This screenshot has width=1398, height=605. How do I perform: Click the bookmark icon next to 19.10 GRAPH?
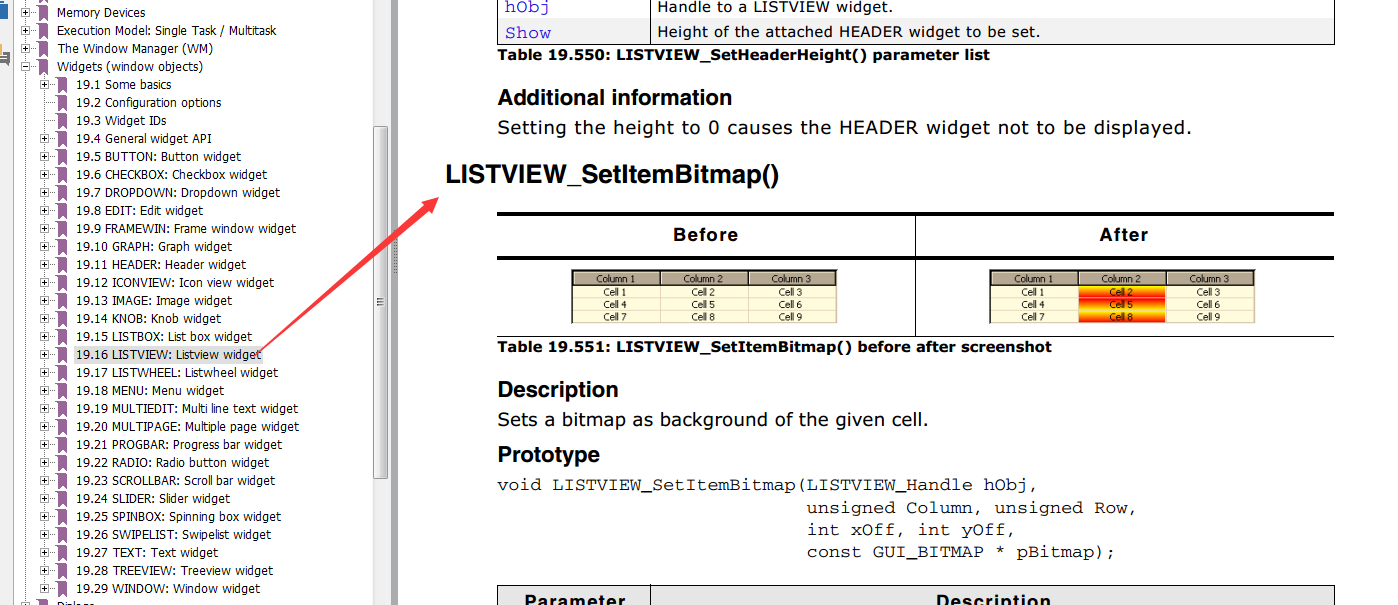62,247
